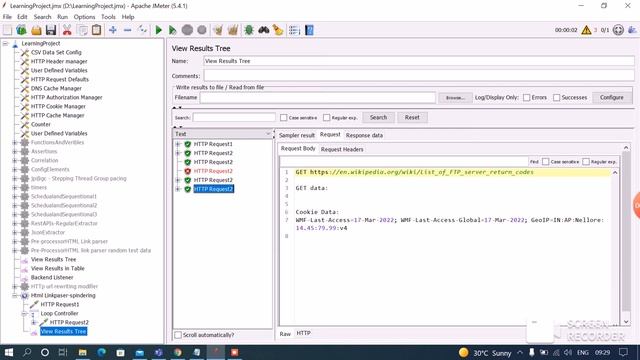640x360 pixels.
Task: Click the Search text field
Action: (234, 118)
